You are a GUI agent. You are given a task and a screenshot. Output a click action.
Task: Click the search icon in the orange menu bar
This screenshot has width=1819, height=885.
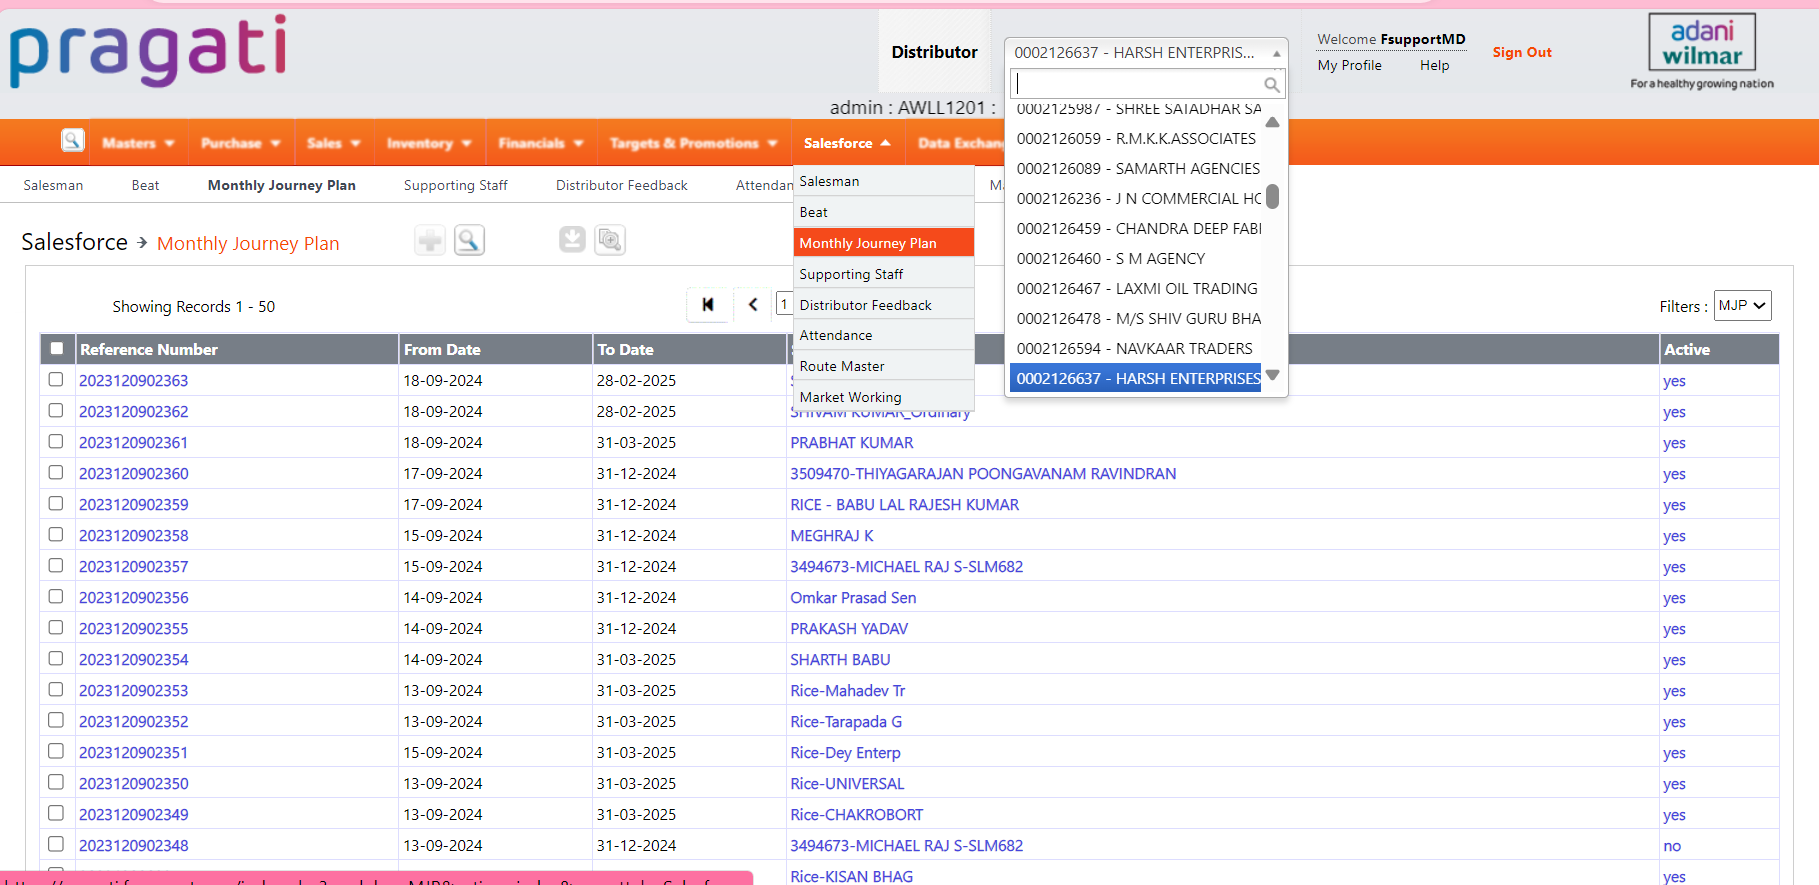(x=73, y=140)
